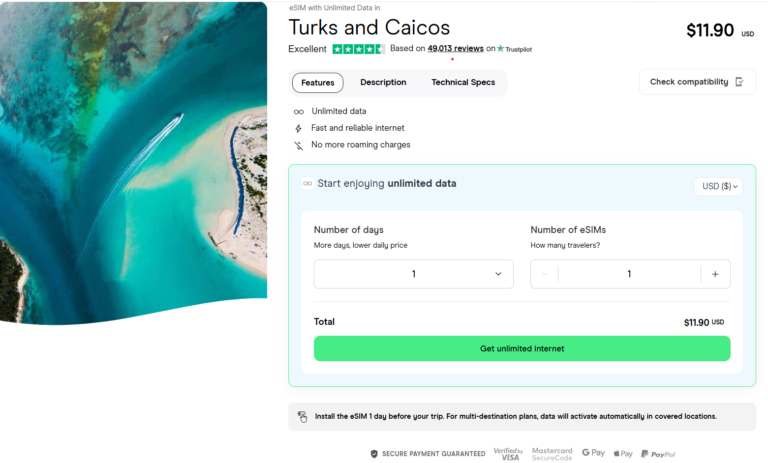Click the Apple Pay icon
The image size is (768, 463).
(623, 453)
